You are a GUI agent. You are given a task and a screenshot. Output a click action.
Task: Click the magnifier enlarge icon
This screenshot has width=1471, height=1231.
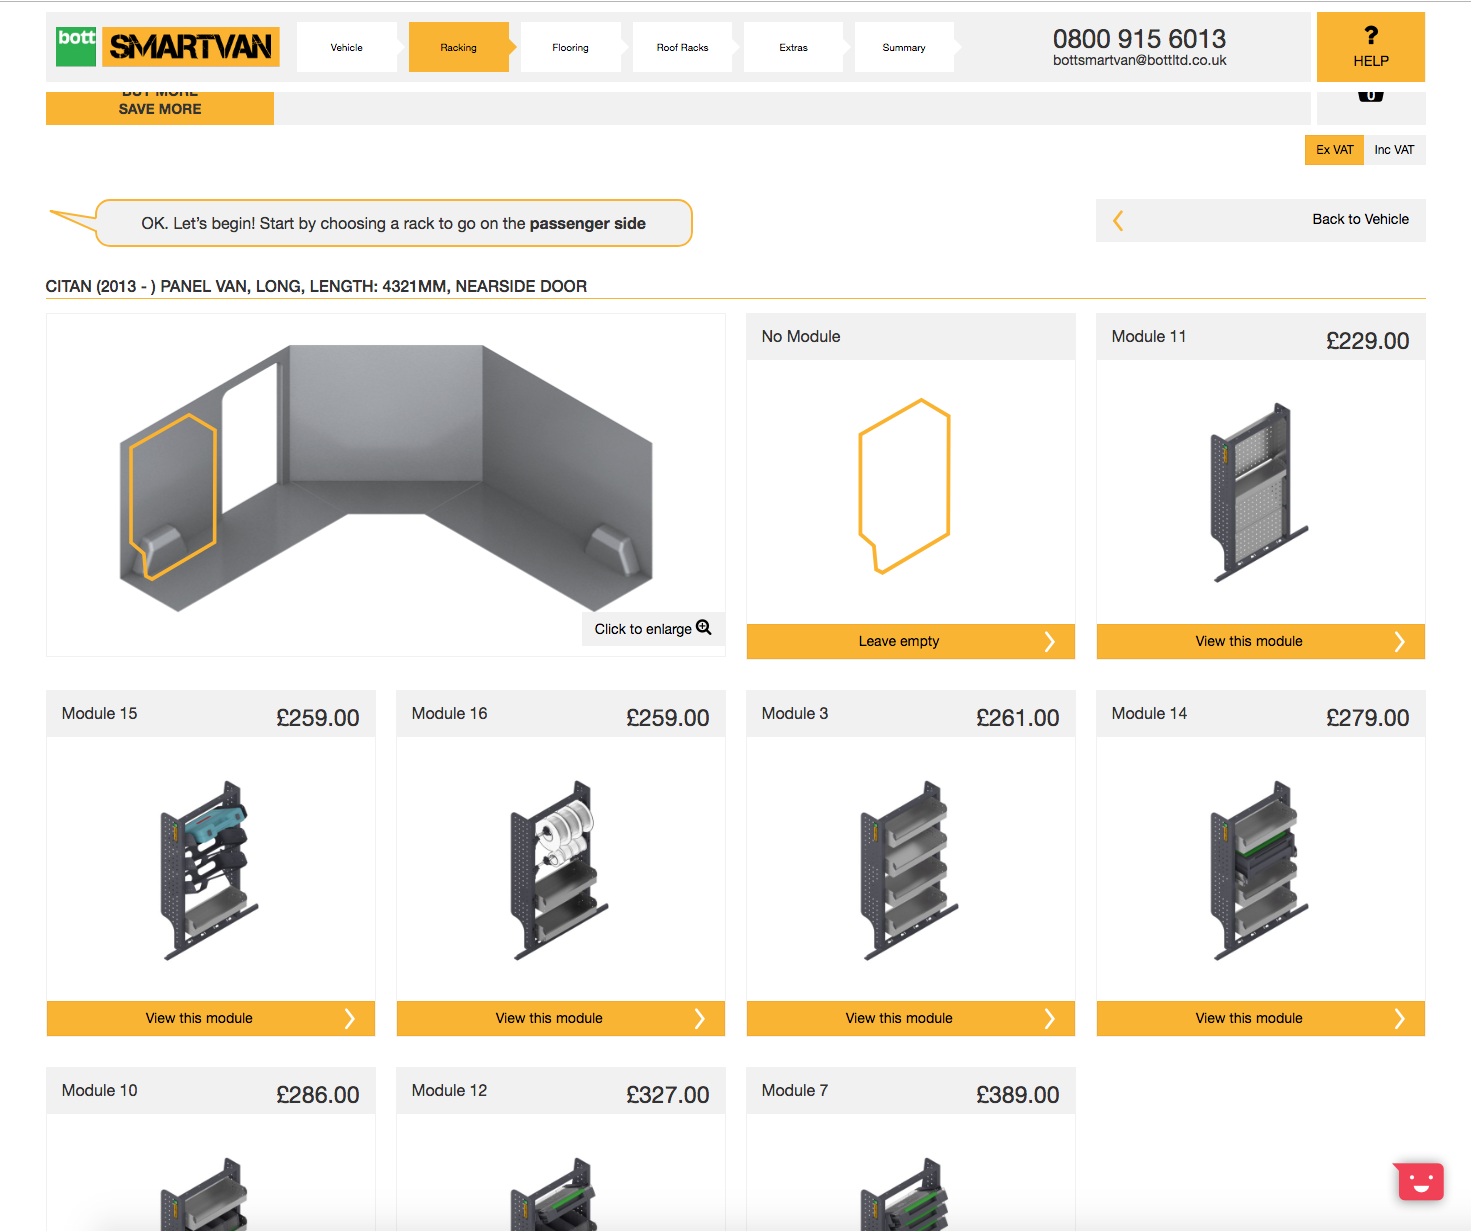coord(704,627)
